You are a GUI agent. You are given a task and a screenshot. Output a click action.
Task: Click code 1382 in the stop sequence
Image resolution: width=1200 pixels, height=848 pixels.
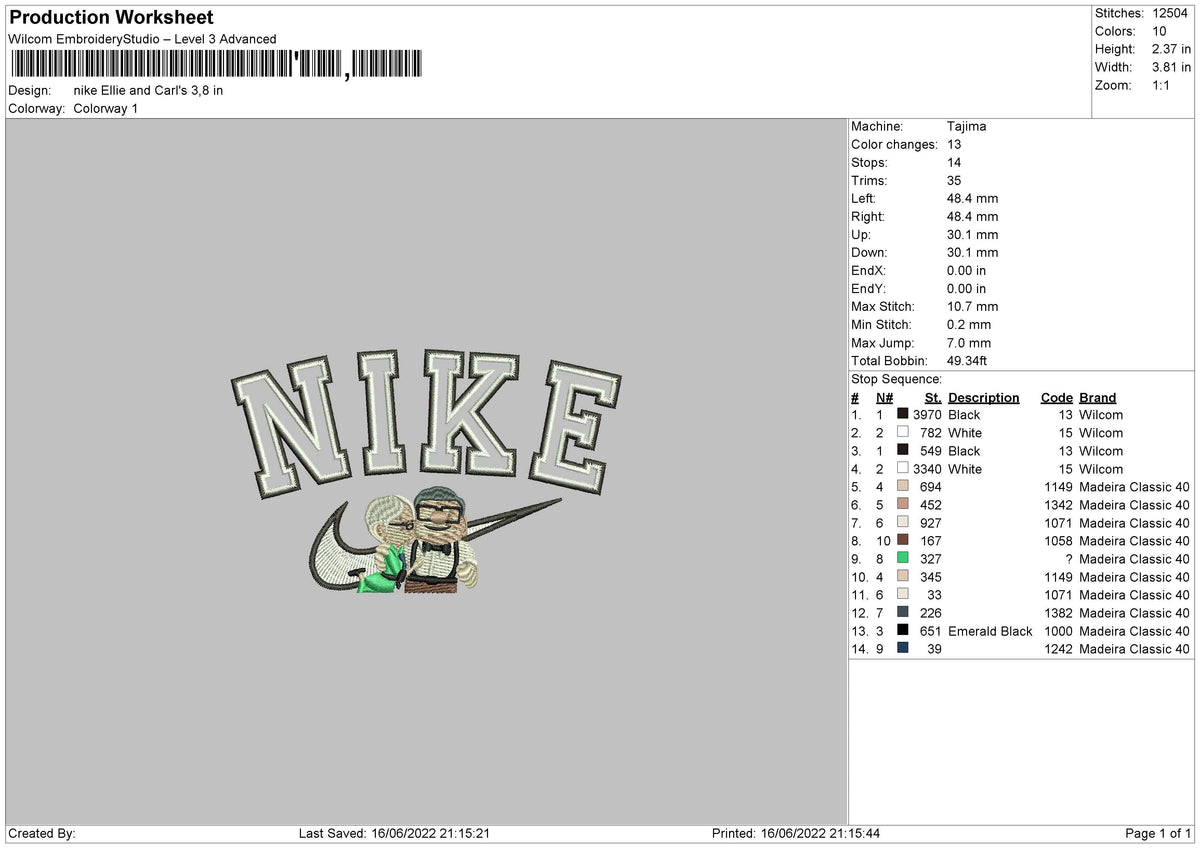1057,613
